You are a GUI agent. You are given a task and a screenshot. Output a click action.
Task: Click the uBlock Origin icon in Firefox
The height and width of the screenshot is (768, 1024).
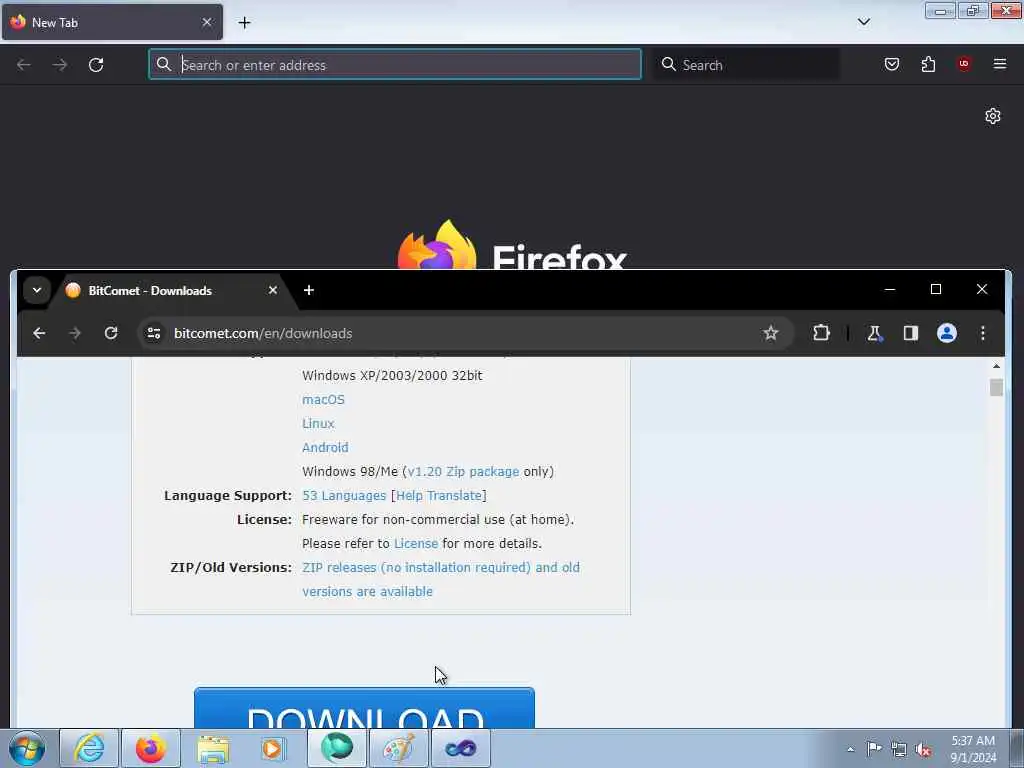click(964, 64)
